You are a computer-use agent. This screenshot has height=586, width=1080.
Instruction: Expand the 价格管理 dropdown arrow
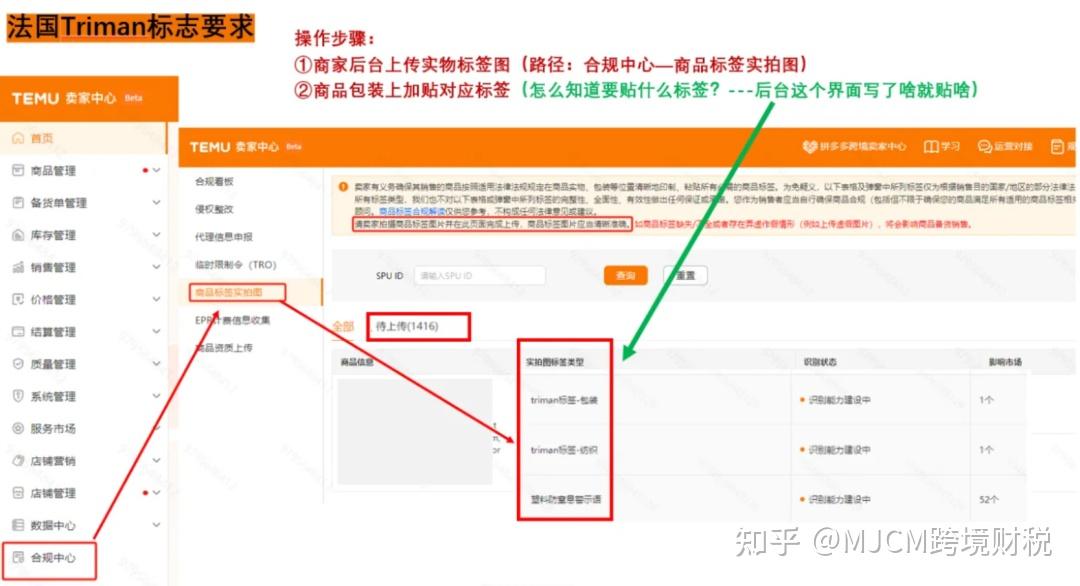(x=158, y=301)
